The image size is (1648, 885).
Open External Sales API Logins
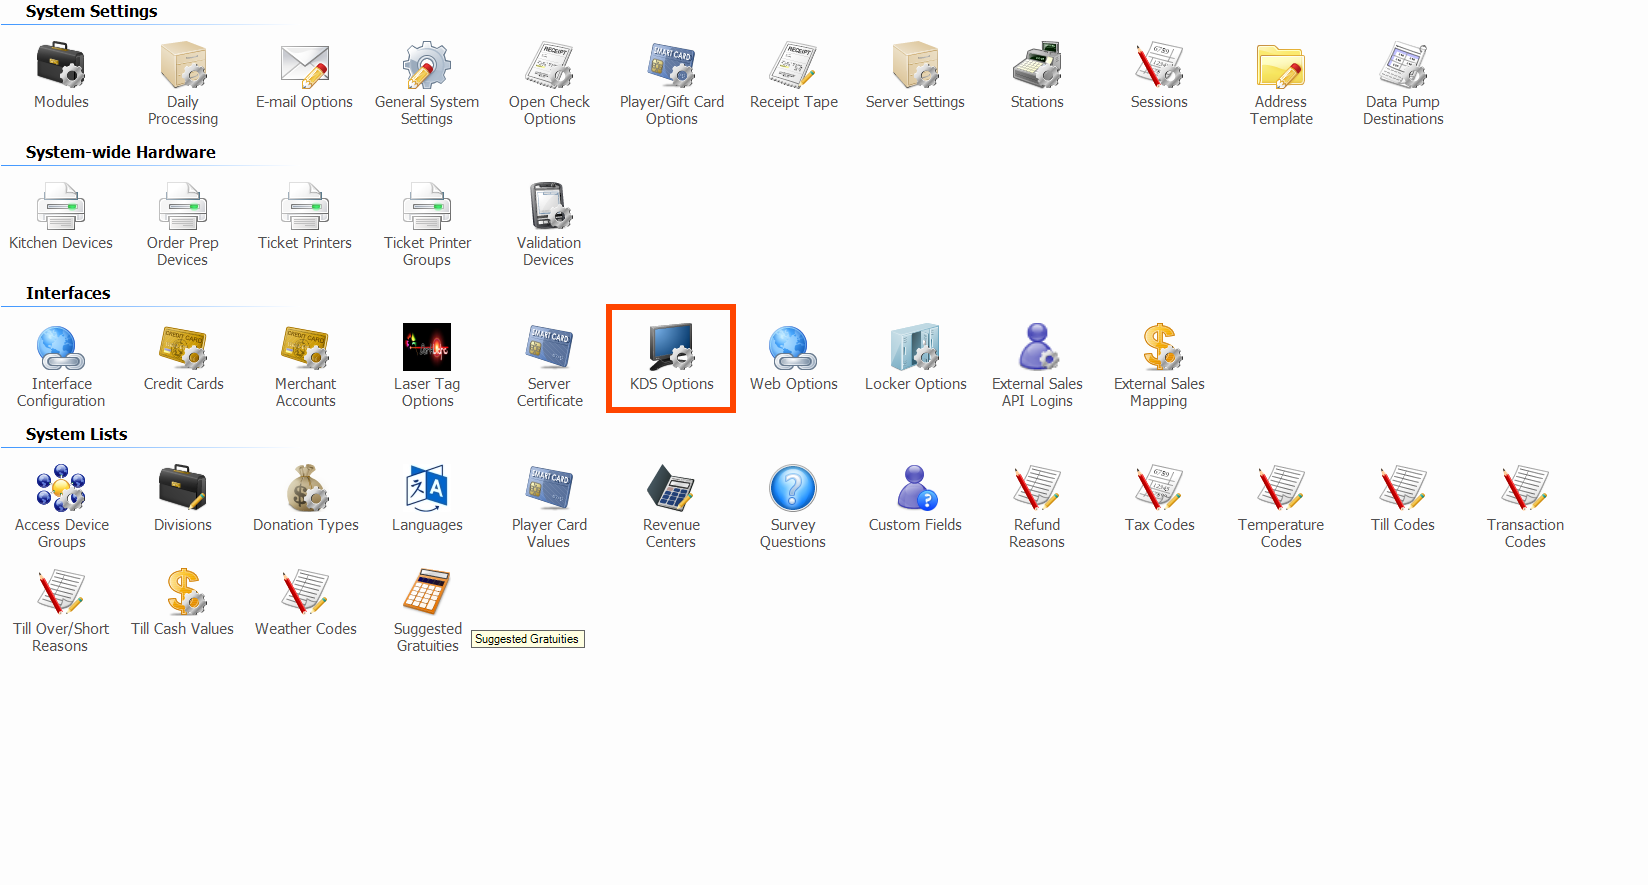click(1037, 348)
